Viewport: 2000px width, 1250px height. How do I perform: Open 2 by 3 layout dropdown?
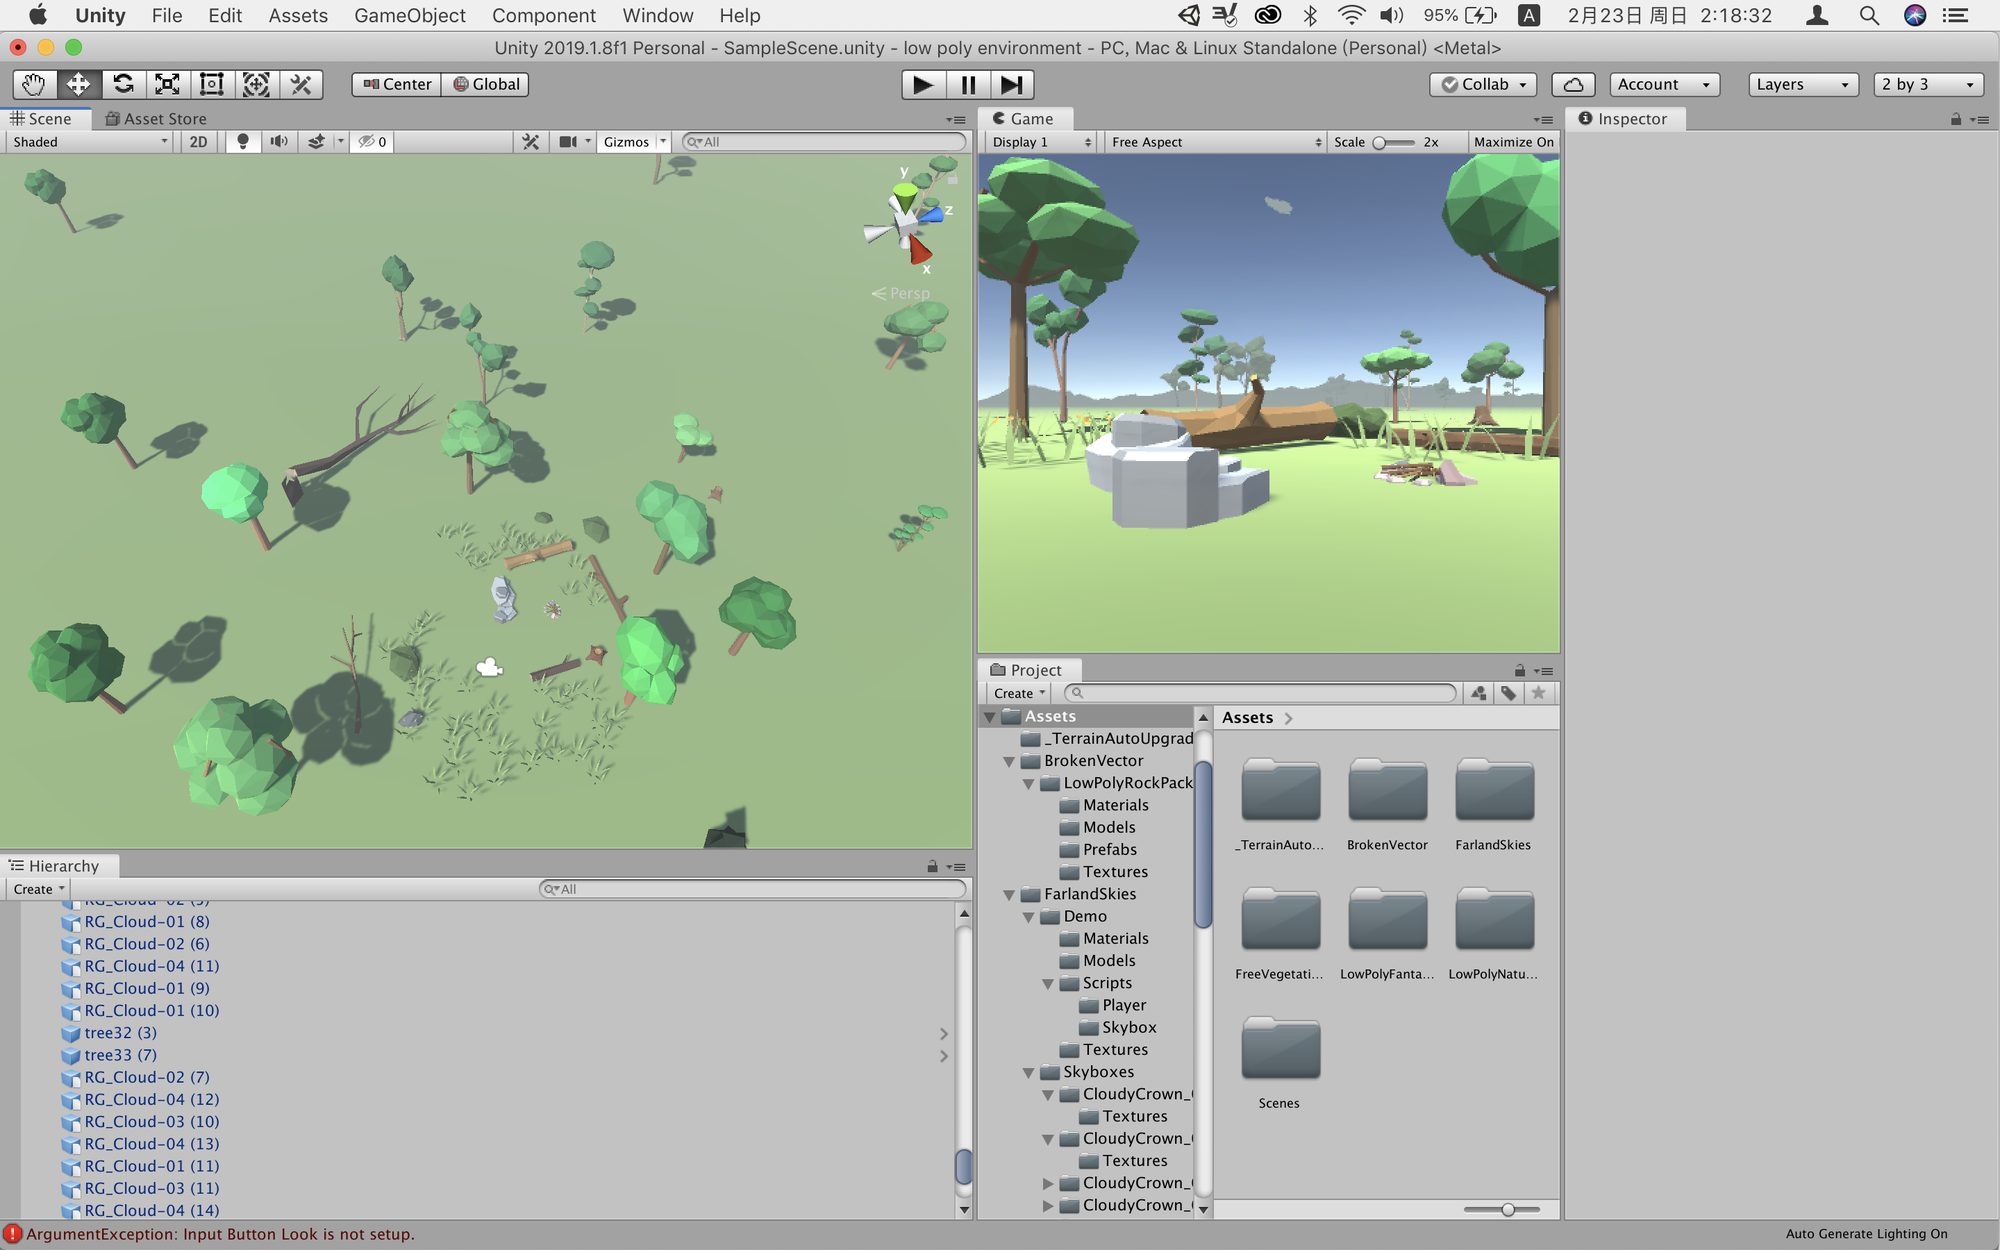pos(1928,85)
